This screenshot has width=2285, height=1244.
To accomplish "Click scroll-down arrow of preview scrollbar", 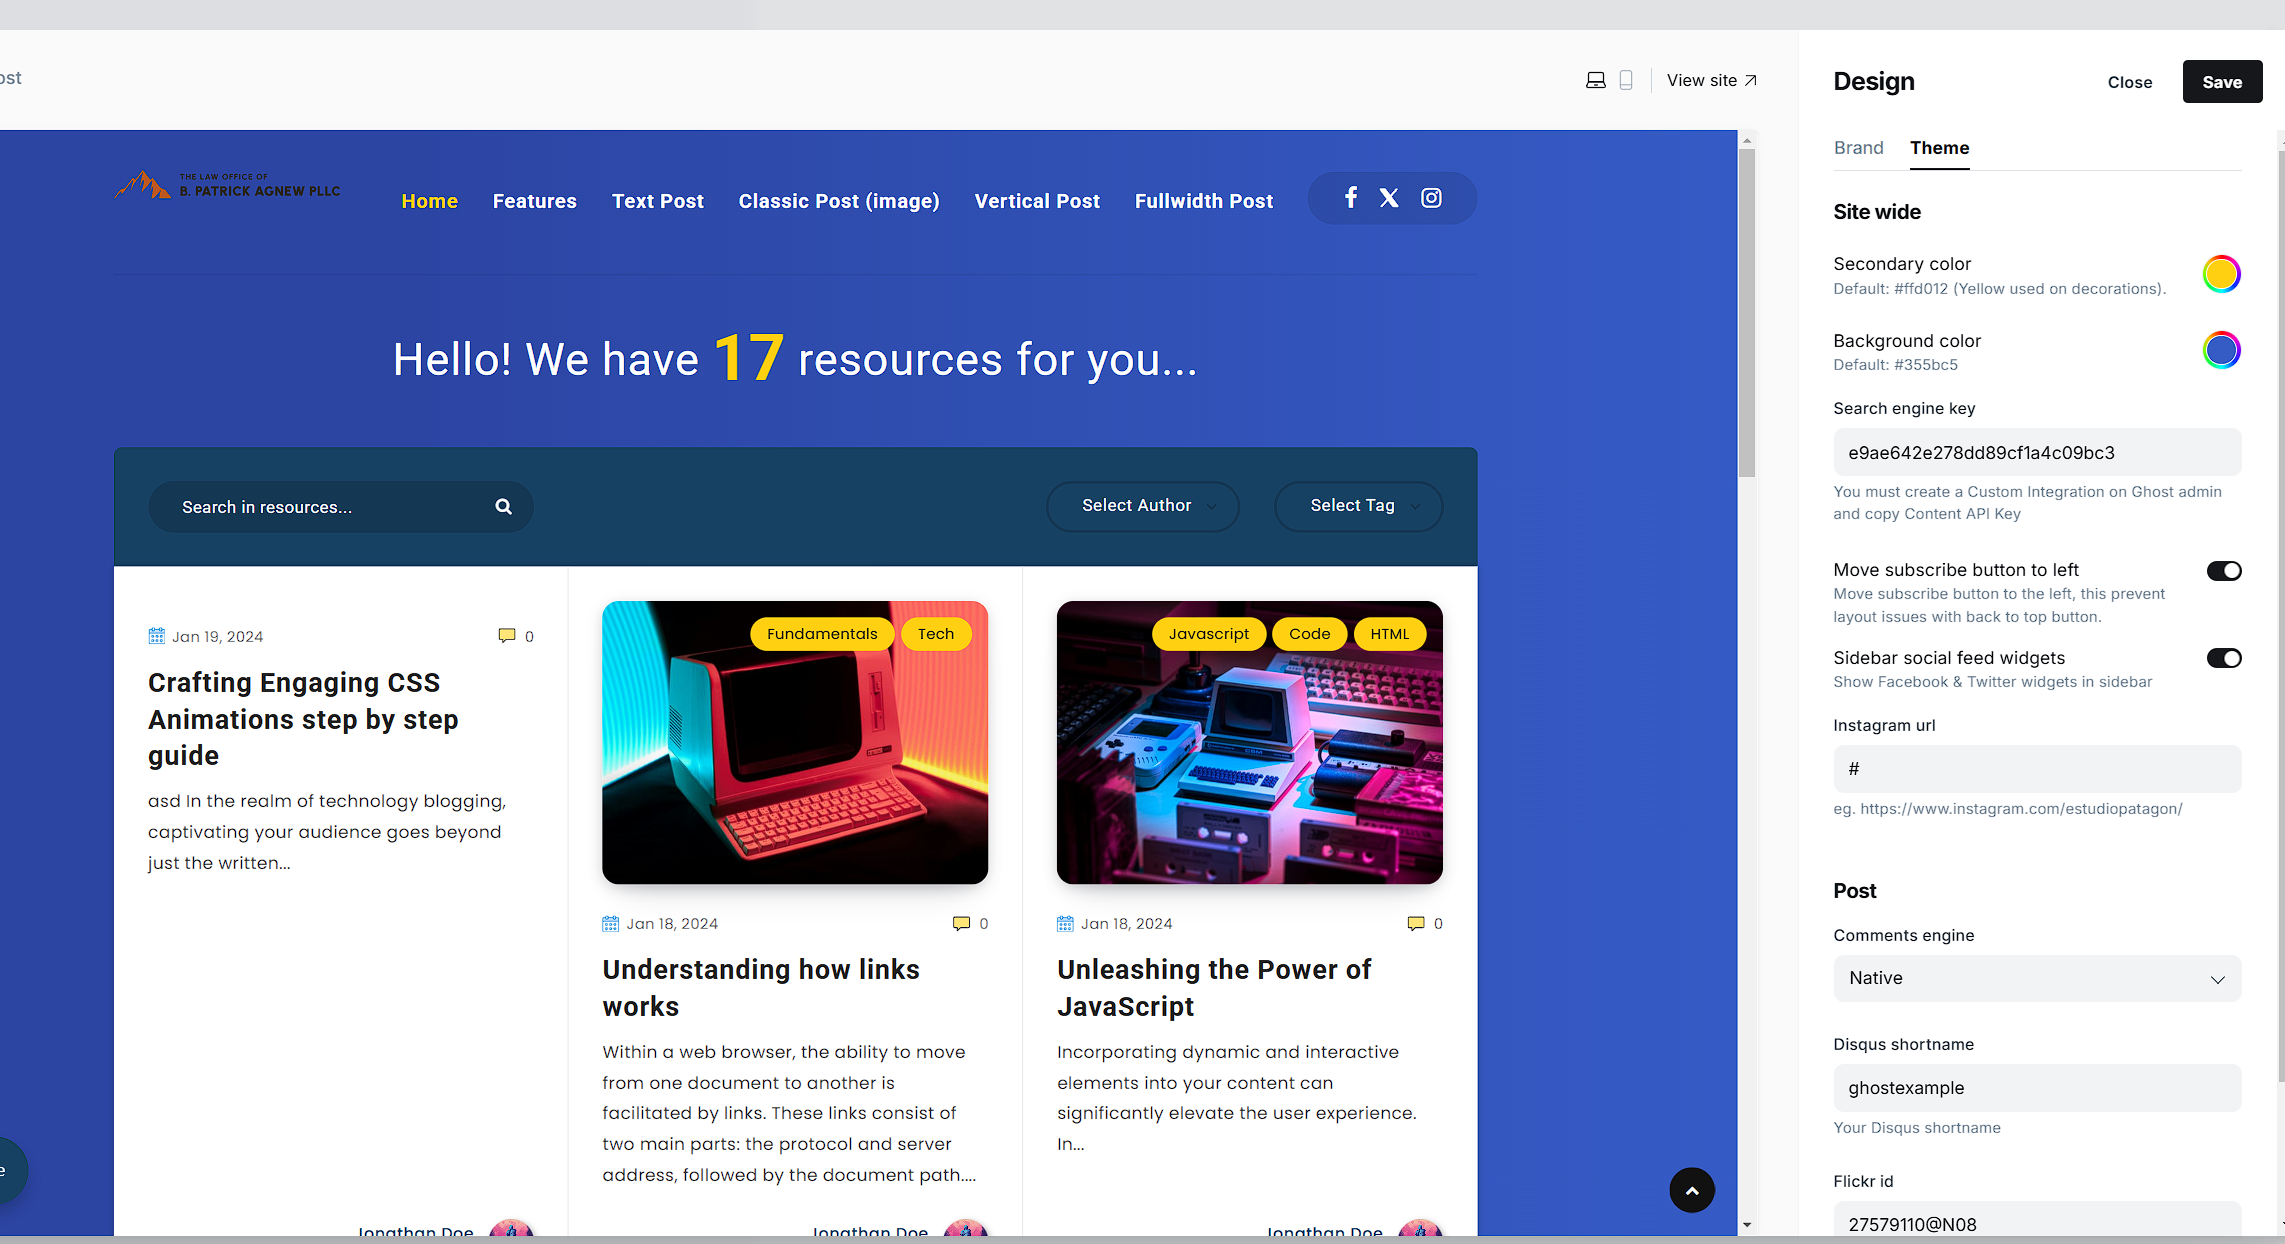I will coord(1747,1225).
